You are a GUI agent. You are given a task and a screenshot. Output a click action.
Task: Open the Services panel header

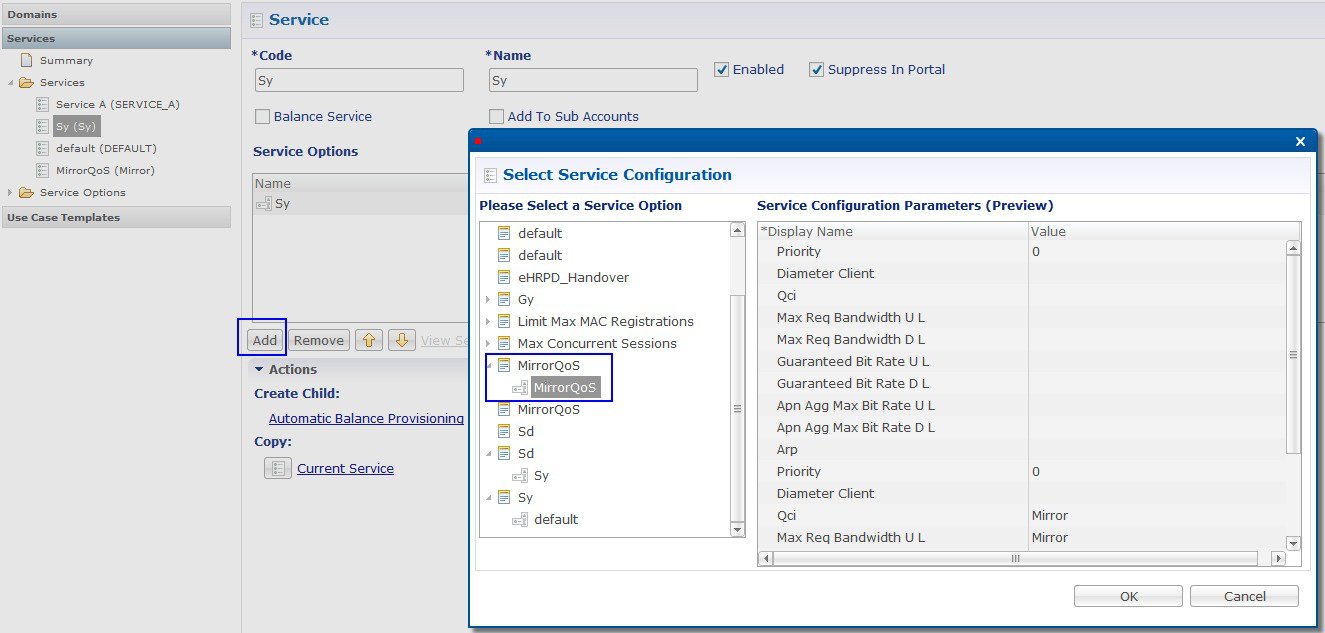[x=116, y=38]
